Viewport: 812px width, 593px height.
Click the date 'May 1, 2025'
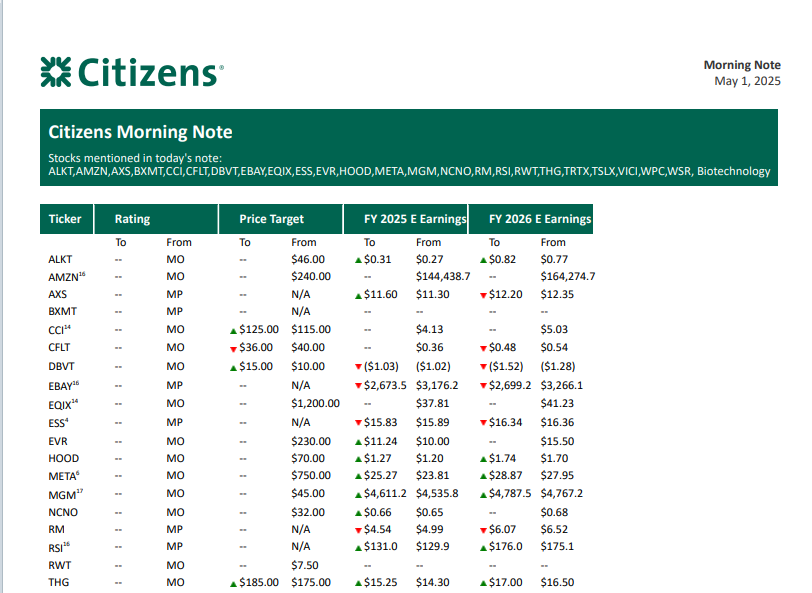click(747, 81)
